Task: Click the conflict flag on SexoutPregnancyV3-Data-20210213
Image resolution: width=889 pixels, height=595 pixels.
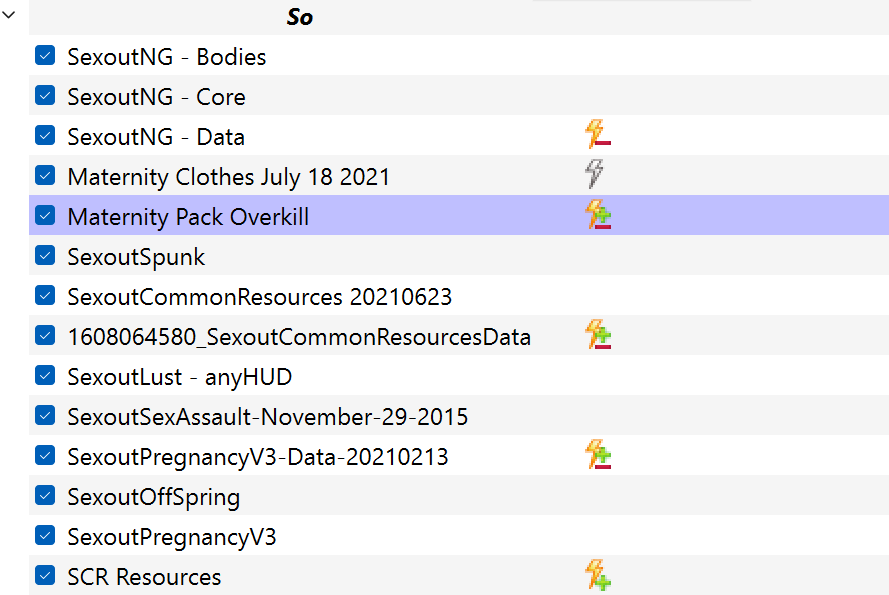Action: 599,455
